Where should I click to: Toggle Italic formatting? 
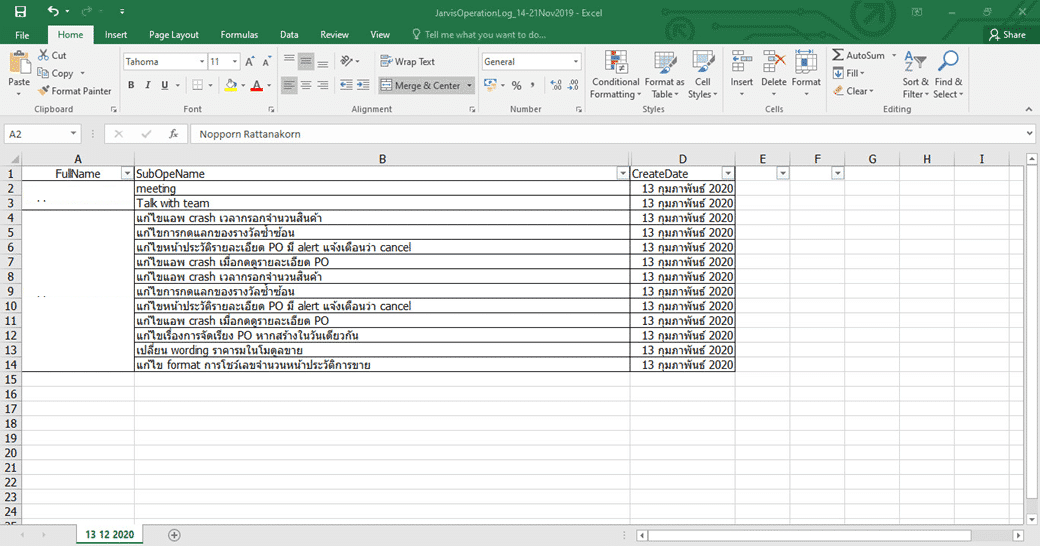148,86
